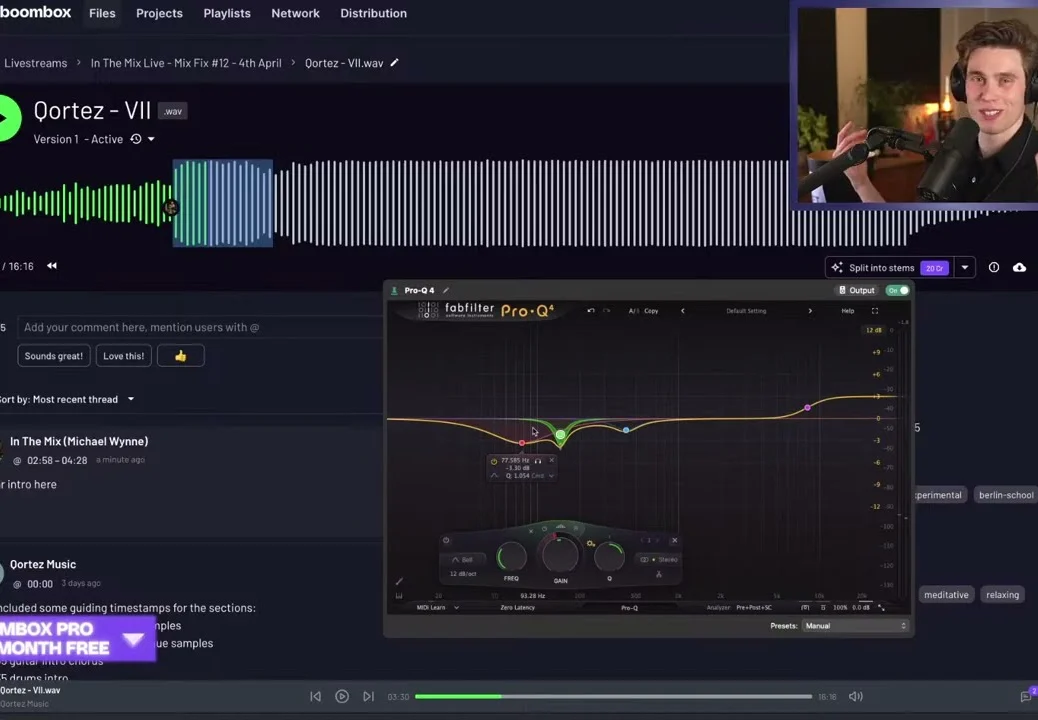Screen dimensions: 1038x720
Task: Expand the Version 1 - Active dropdown arrow
Action: 152,139
